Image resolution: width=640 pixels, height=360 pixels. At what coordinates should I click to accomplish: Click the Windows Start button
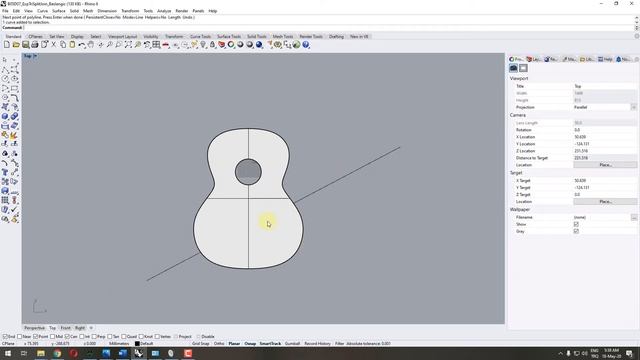8,353
